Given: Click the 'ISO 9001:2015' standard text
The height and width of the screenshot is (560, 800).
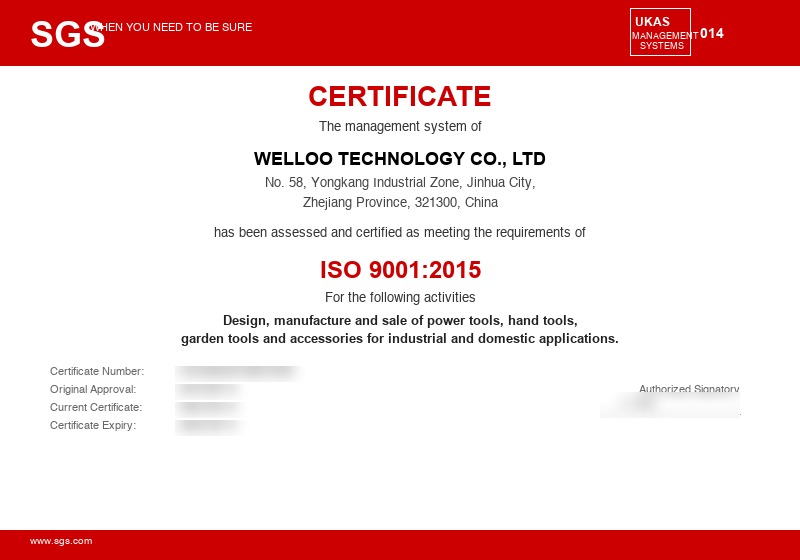Looking at the screenshot, I should click(401, 270).
